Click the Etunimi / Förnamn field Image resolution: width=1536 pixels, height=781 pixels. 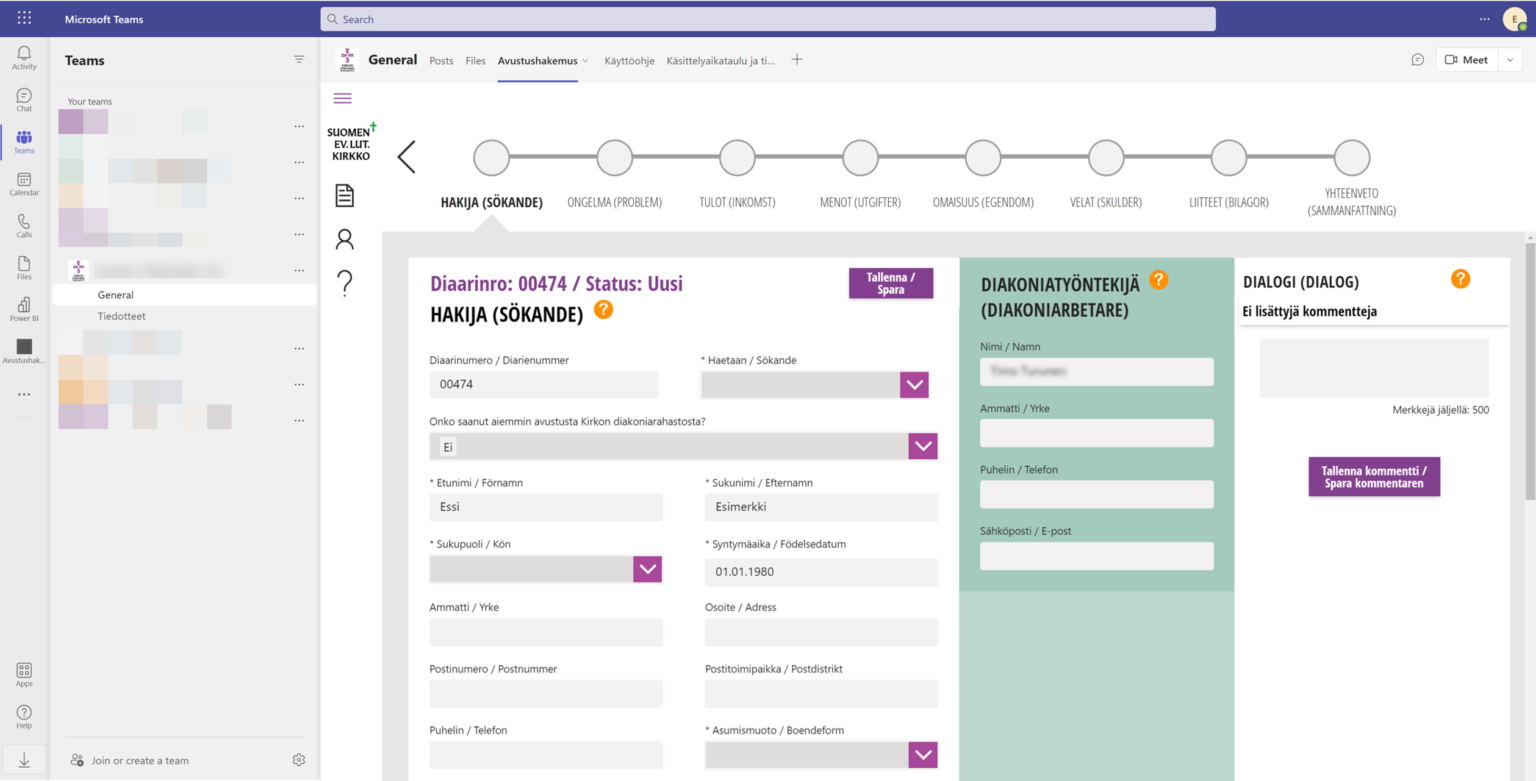546,507
